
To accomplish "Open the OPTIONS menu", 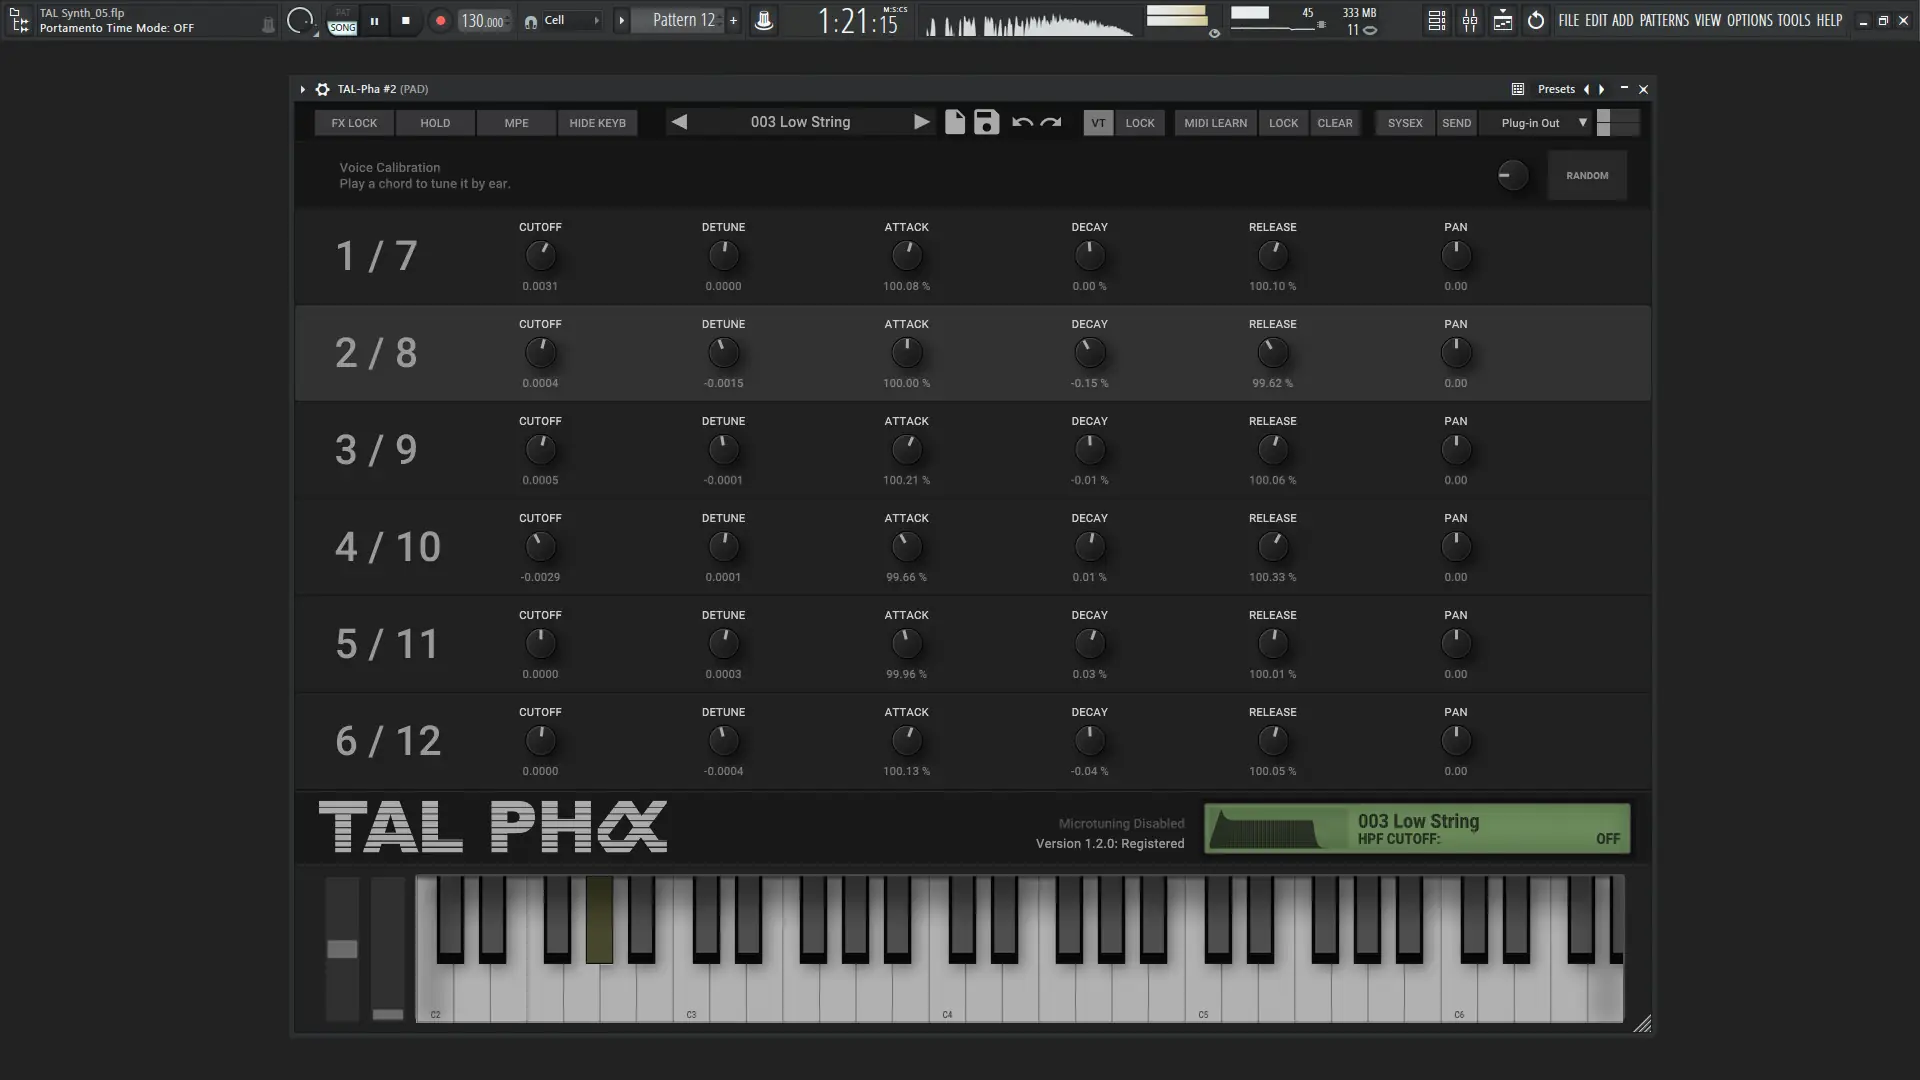I will coord(1749,20).
